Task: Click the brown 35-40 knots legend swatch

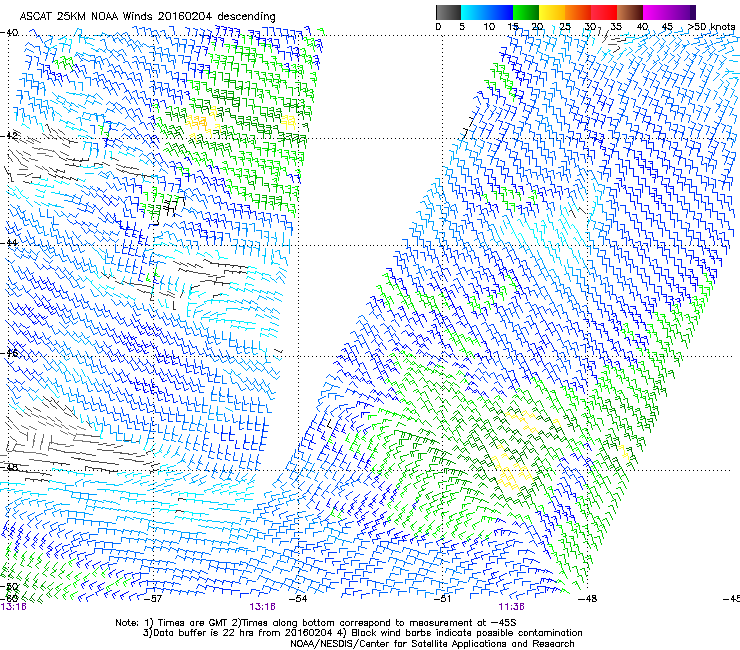Action: coord(630,12)
